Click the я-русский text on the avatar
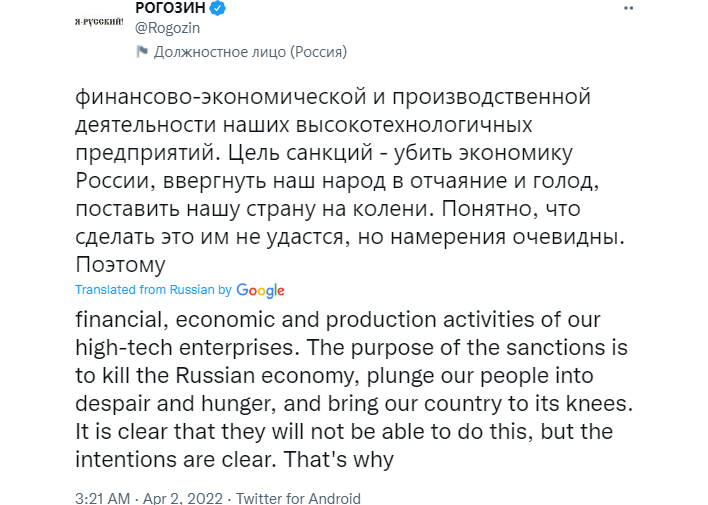 [x=99, y=21]
